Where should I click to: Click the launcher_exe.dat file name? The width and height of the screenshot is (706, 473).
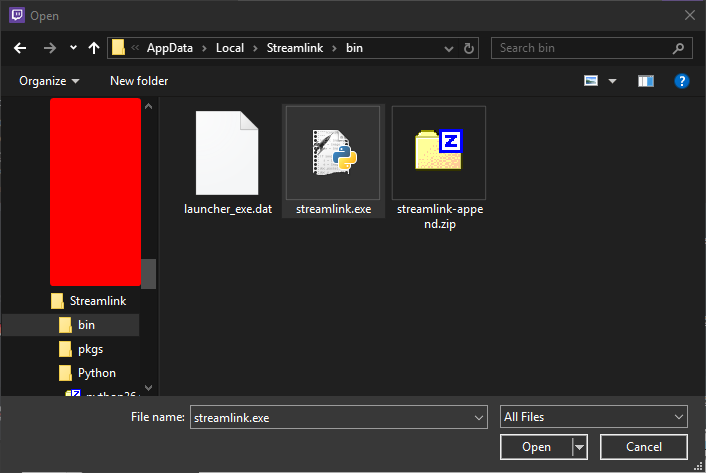(228, 209)
